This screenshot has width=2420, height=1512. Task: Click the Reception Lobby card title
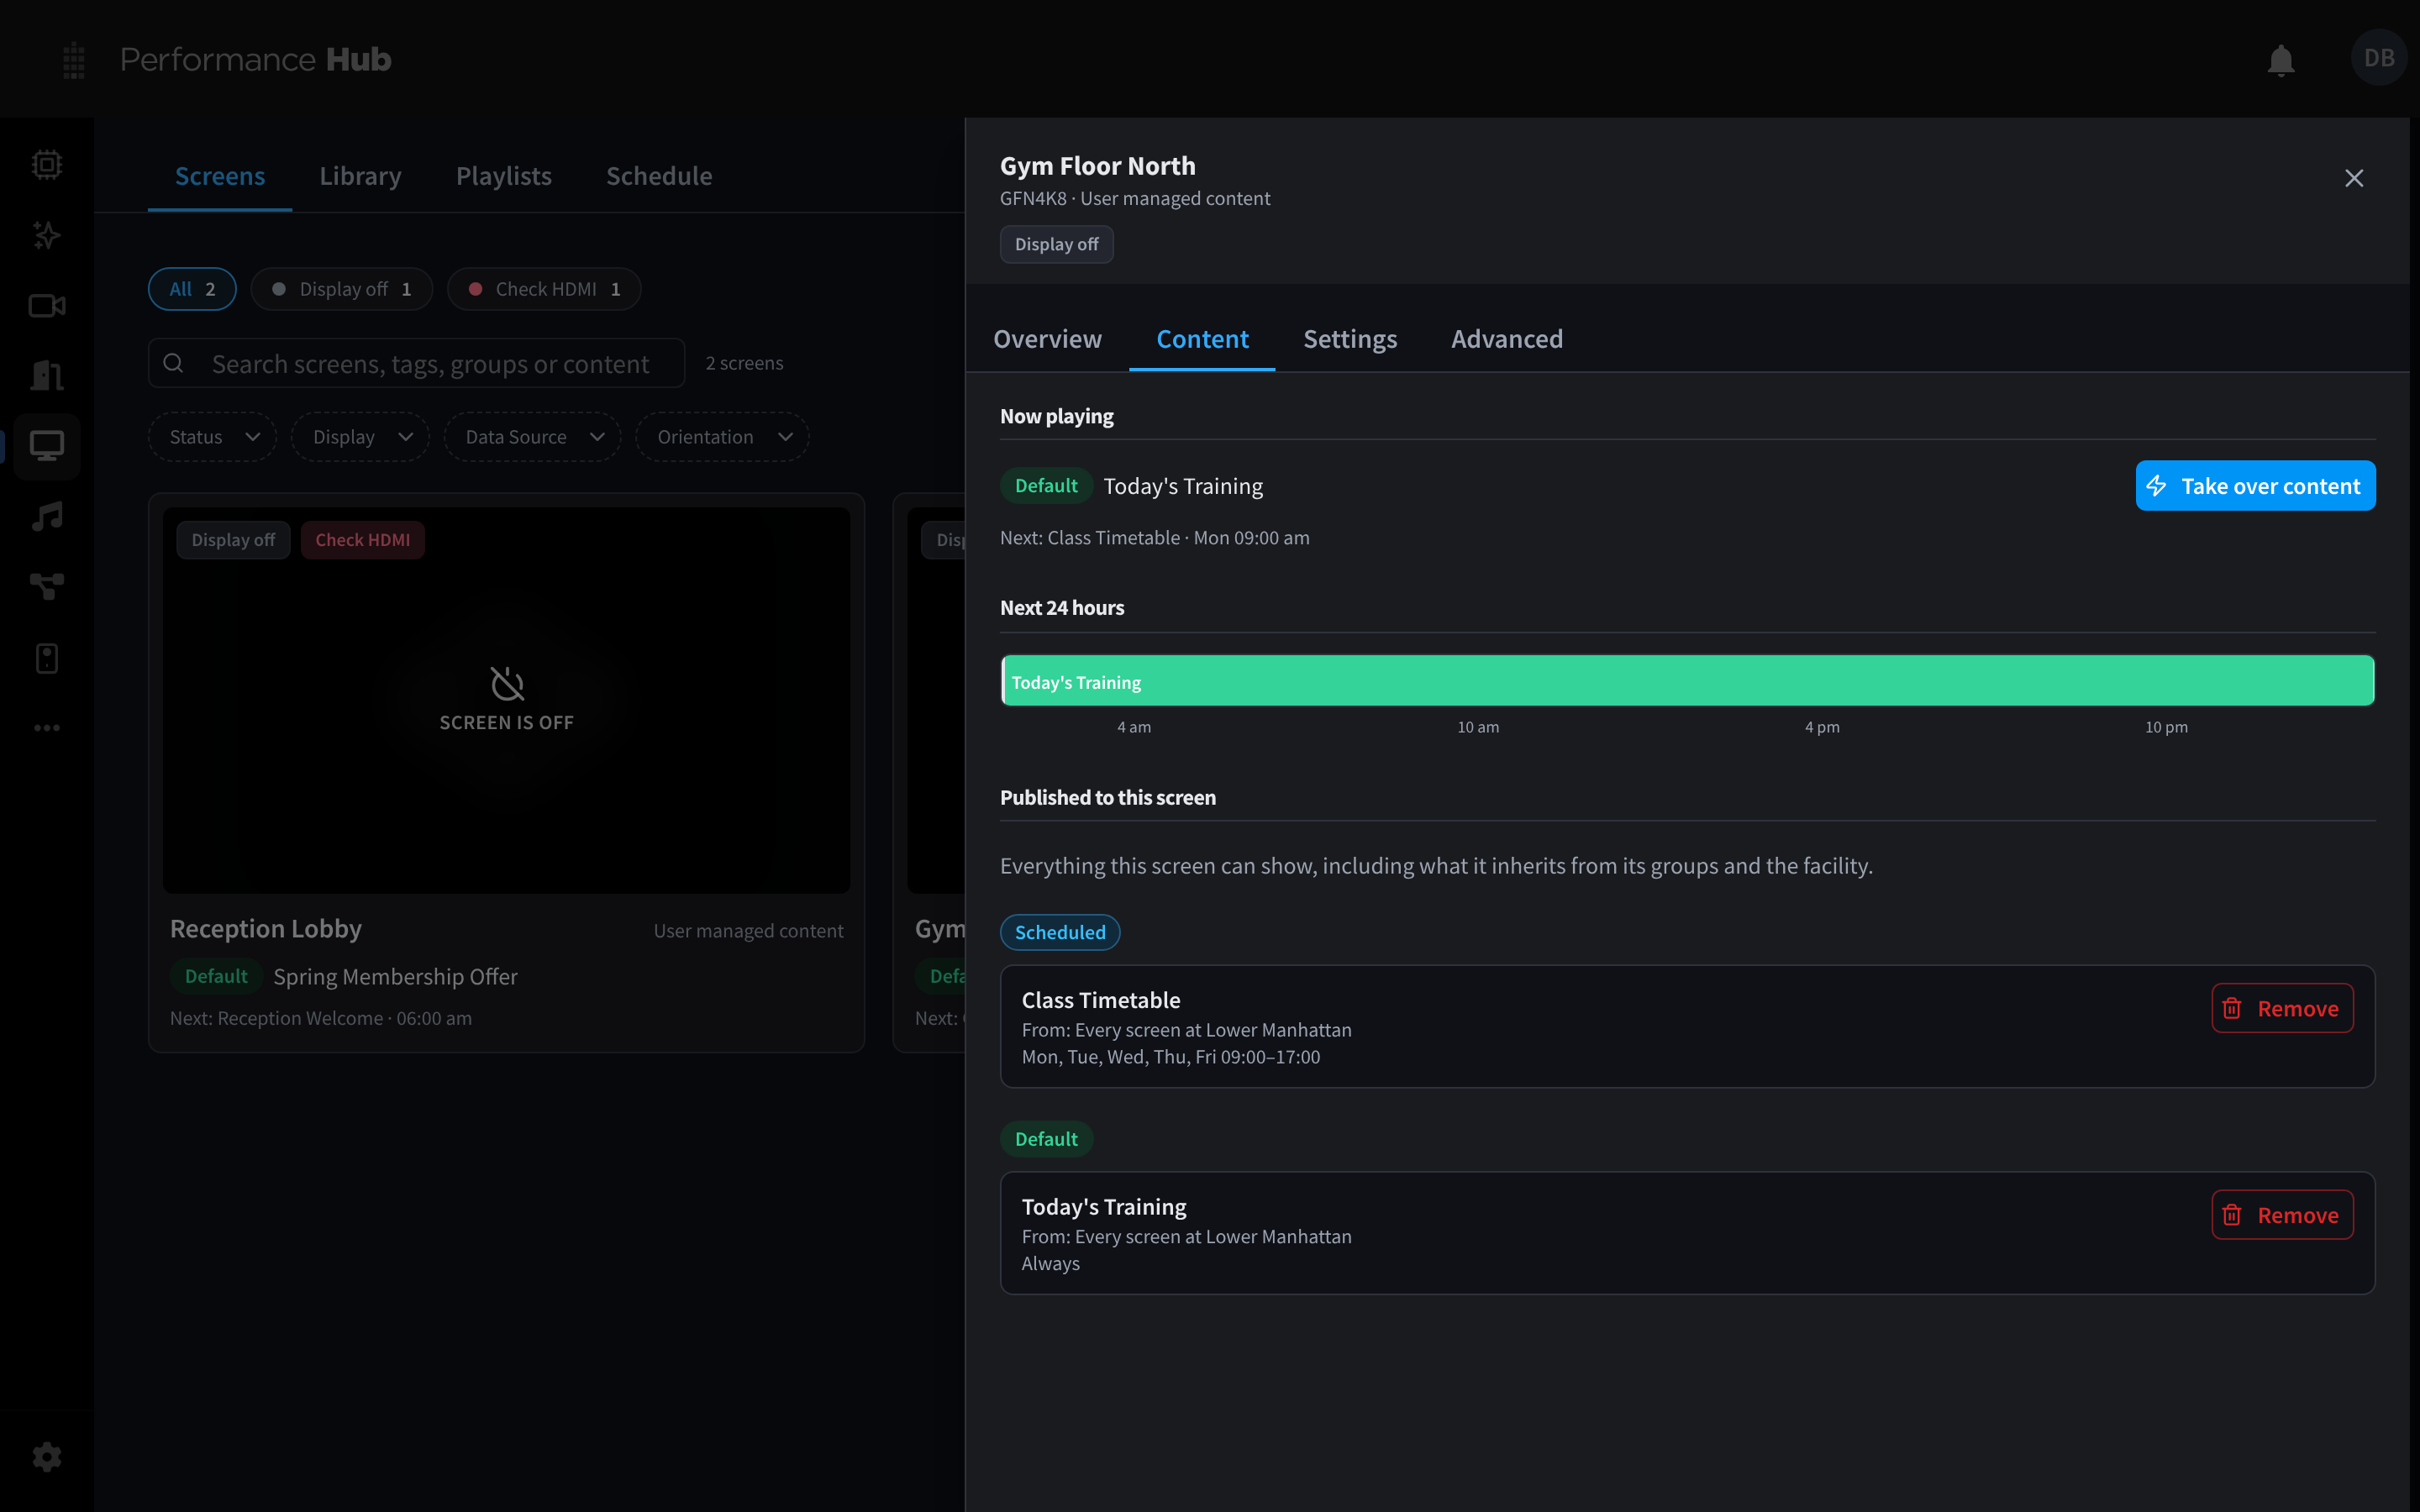(x=265, y=929)
